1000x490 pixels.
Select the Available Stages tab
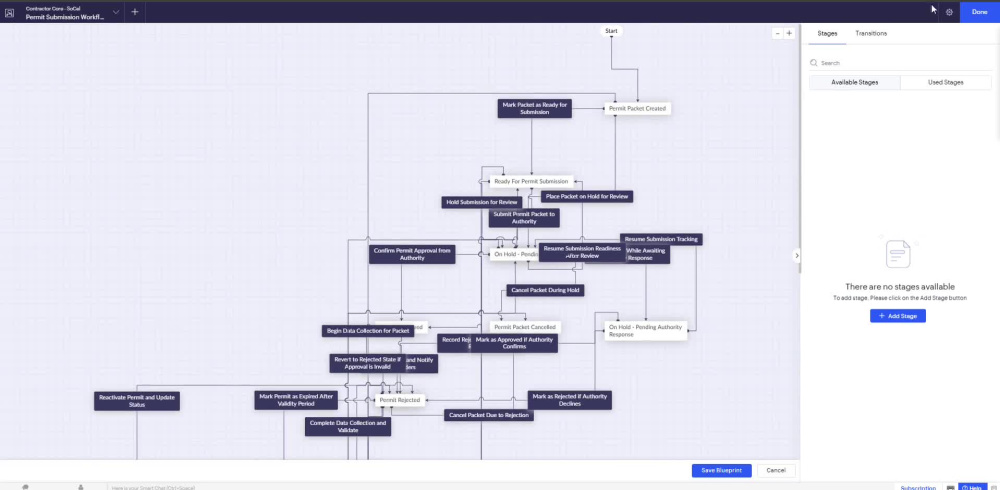[855, 82]
